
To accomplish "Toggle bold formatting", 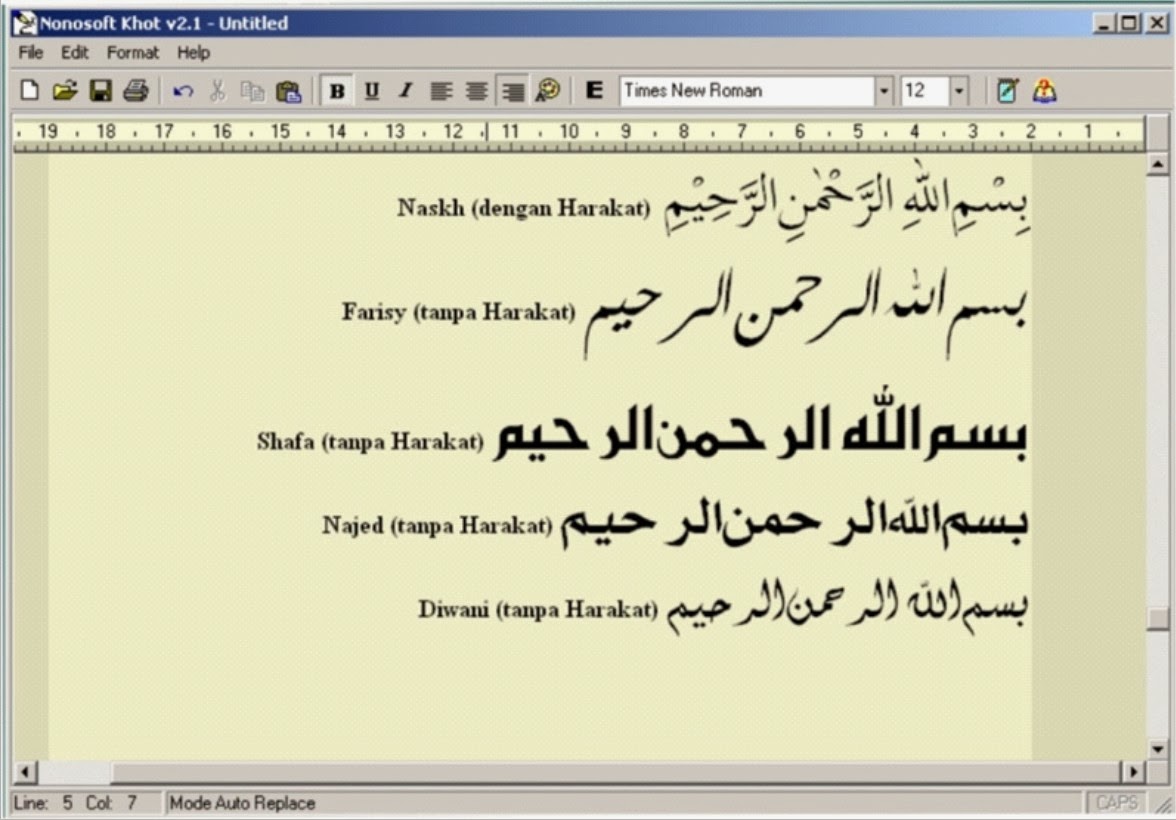I will pyautogui.click(x=337, y=90).
